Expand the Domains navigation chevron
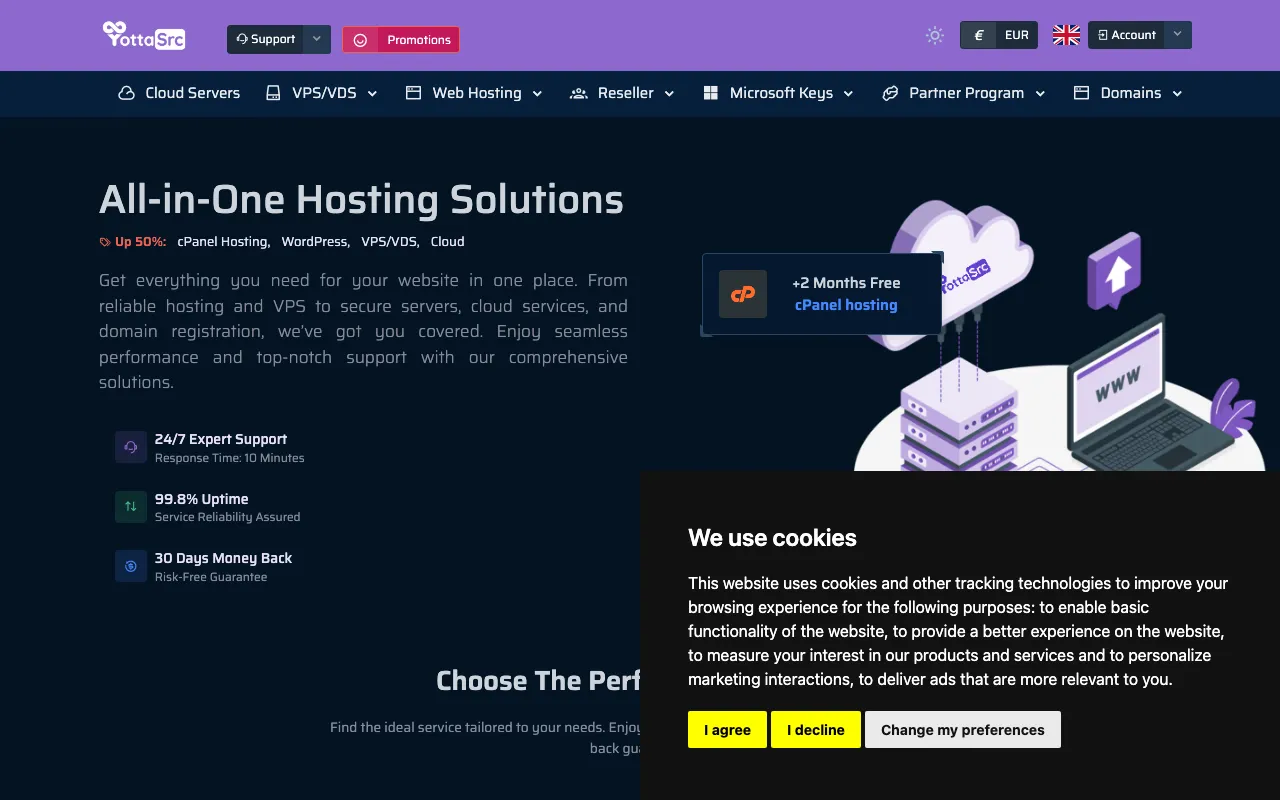1280x800 pixels. pos(1177,94)
